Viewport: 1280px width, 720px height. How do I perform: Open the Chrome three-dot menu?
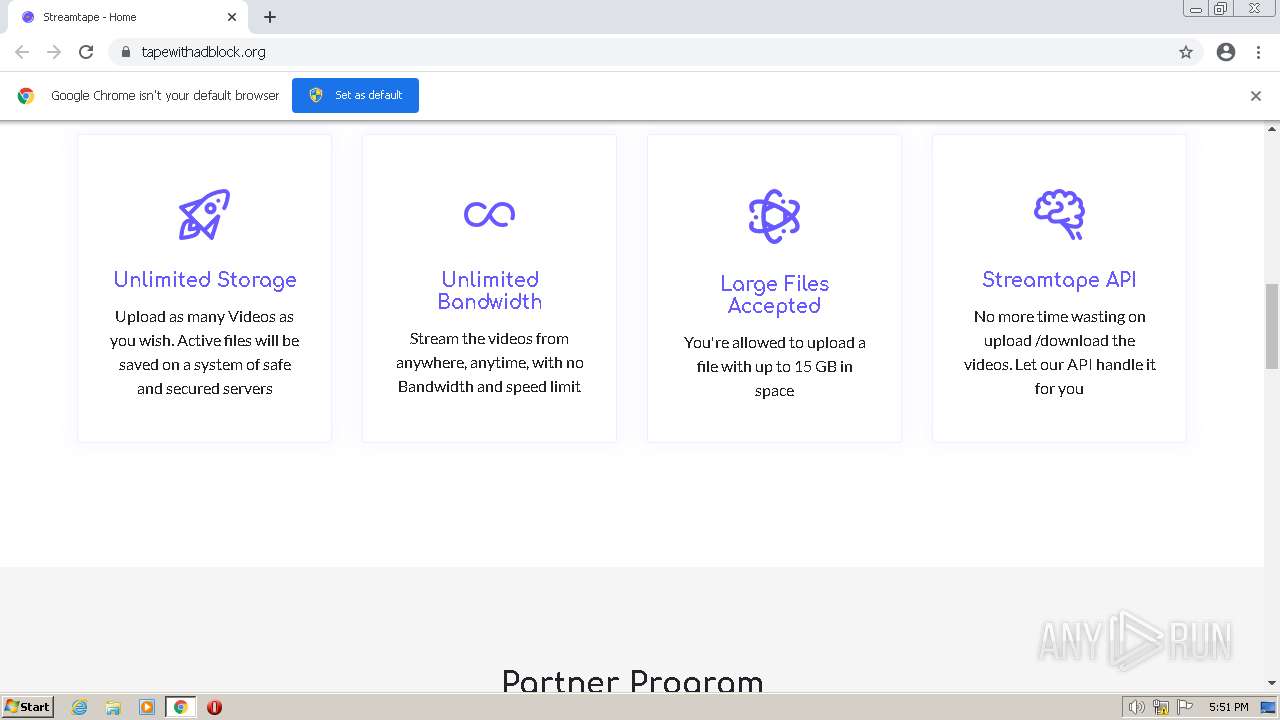click(x=1258, y=52)
